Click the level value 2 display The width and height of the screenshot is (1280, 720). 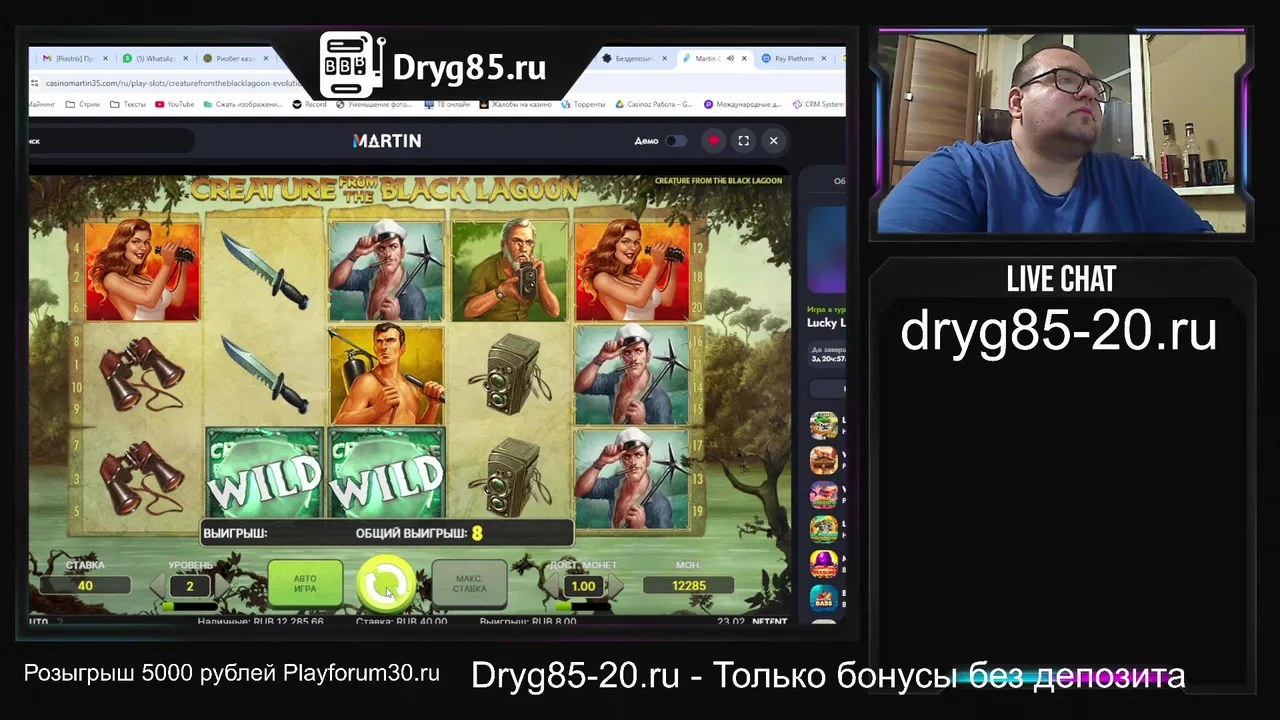[190, 586]
